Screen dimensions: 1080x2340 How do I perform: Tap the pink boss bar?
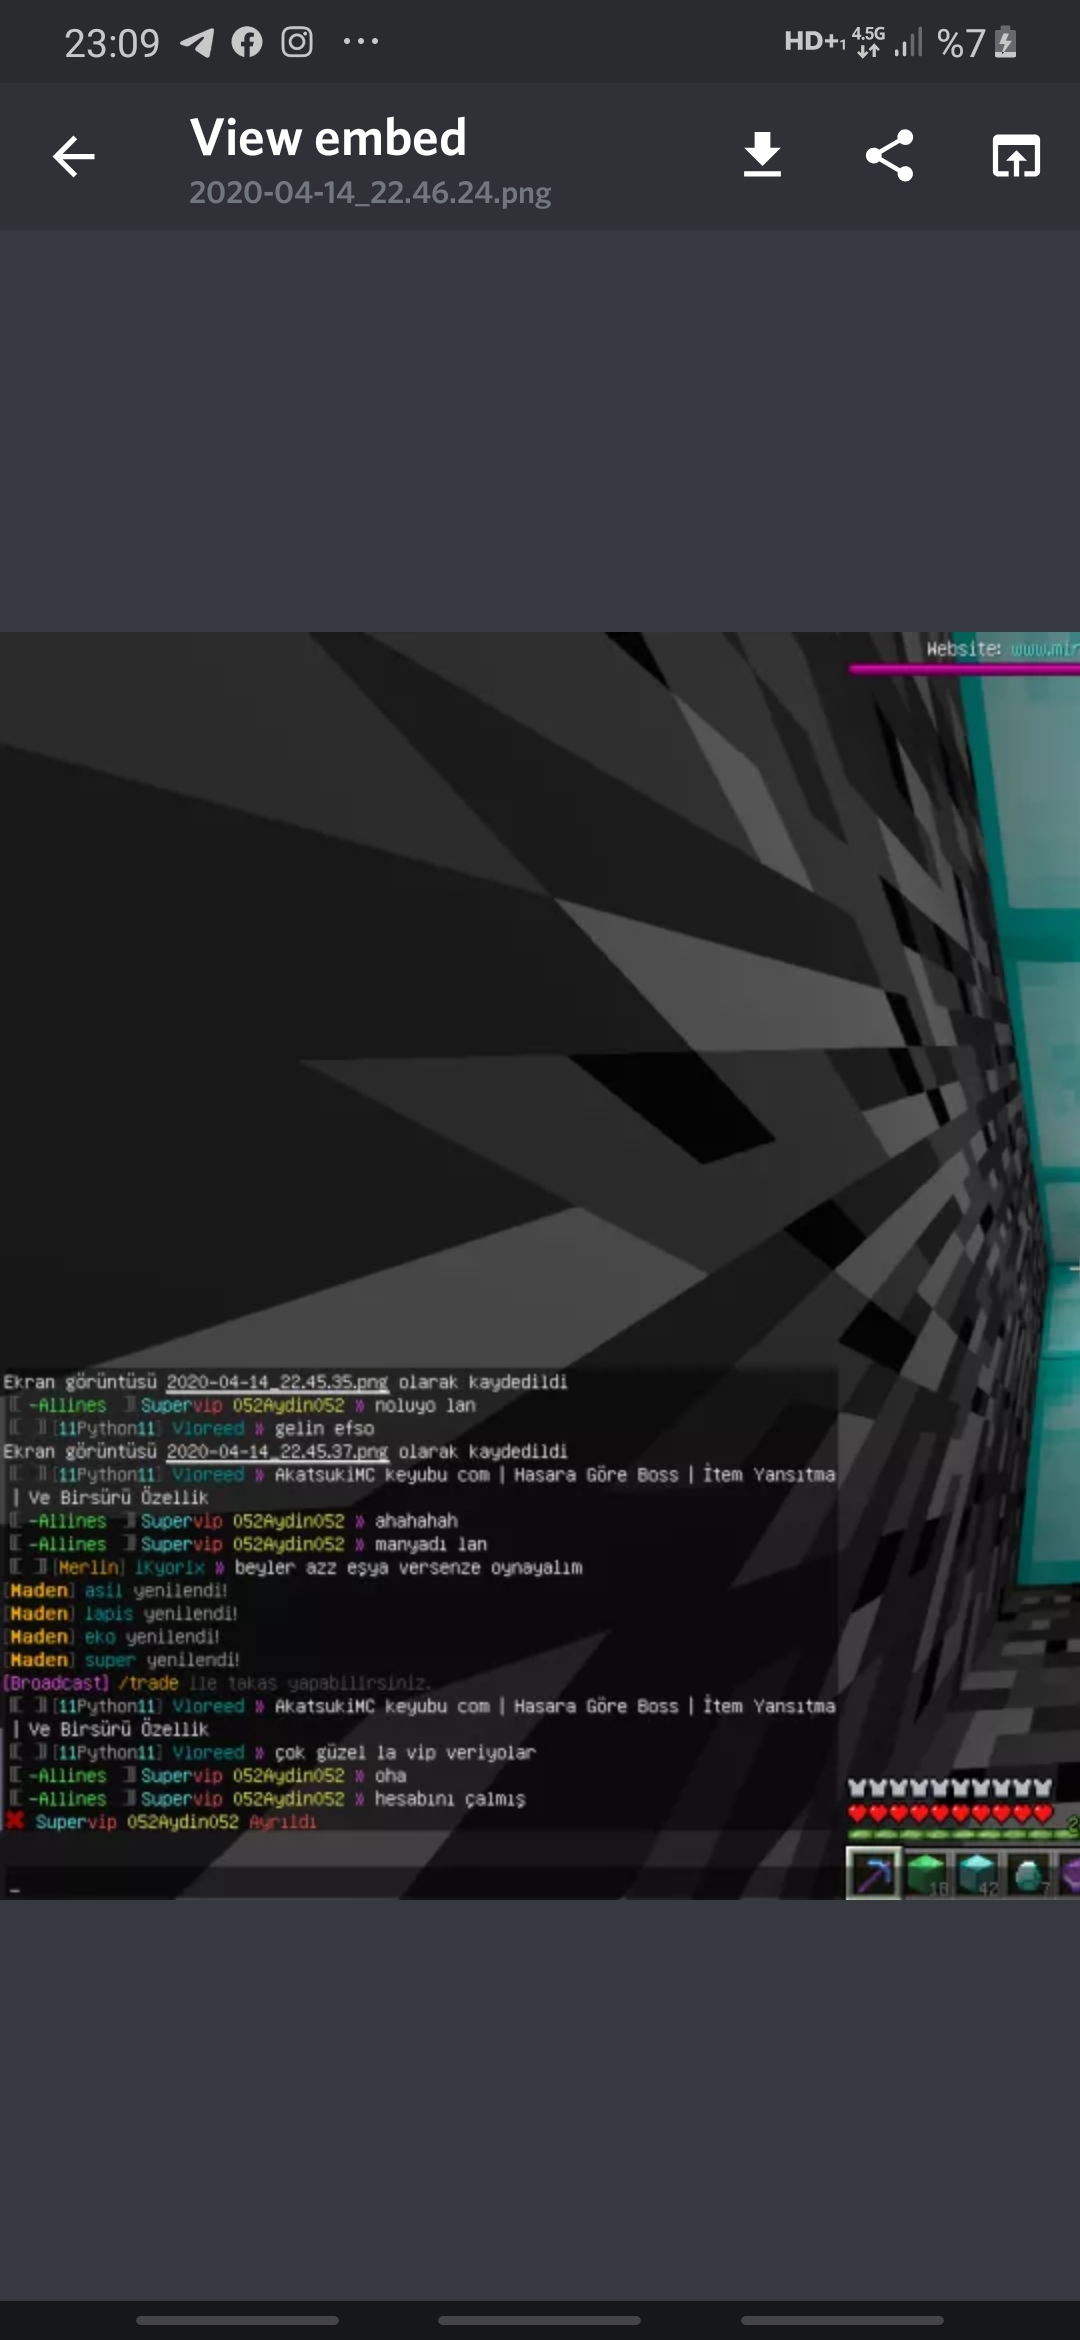[x=964, y=669]
